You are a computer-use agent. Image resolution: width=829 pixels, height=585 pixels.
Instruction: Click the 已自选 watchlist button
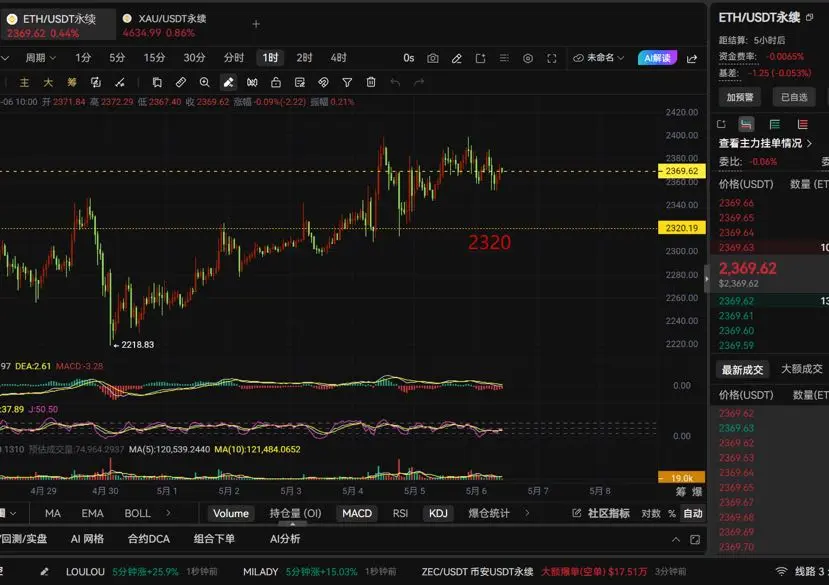click(x=794, y=97)
